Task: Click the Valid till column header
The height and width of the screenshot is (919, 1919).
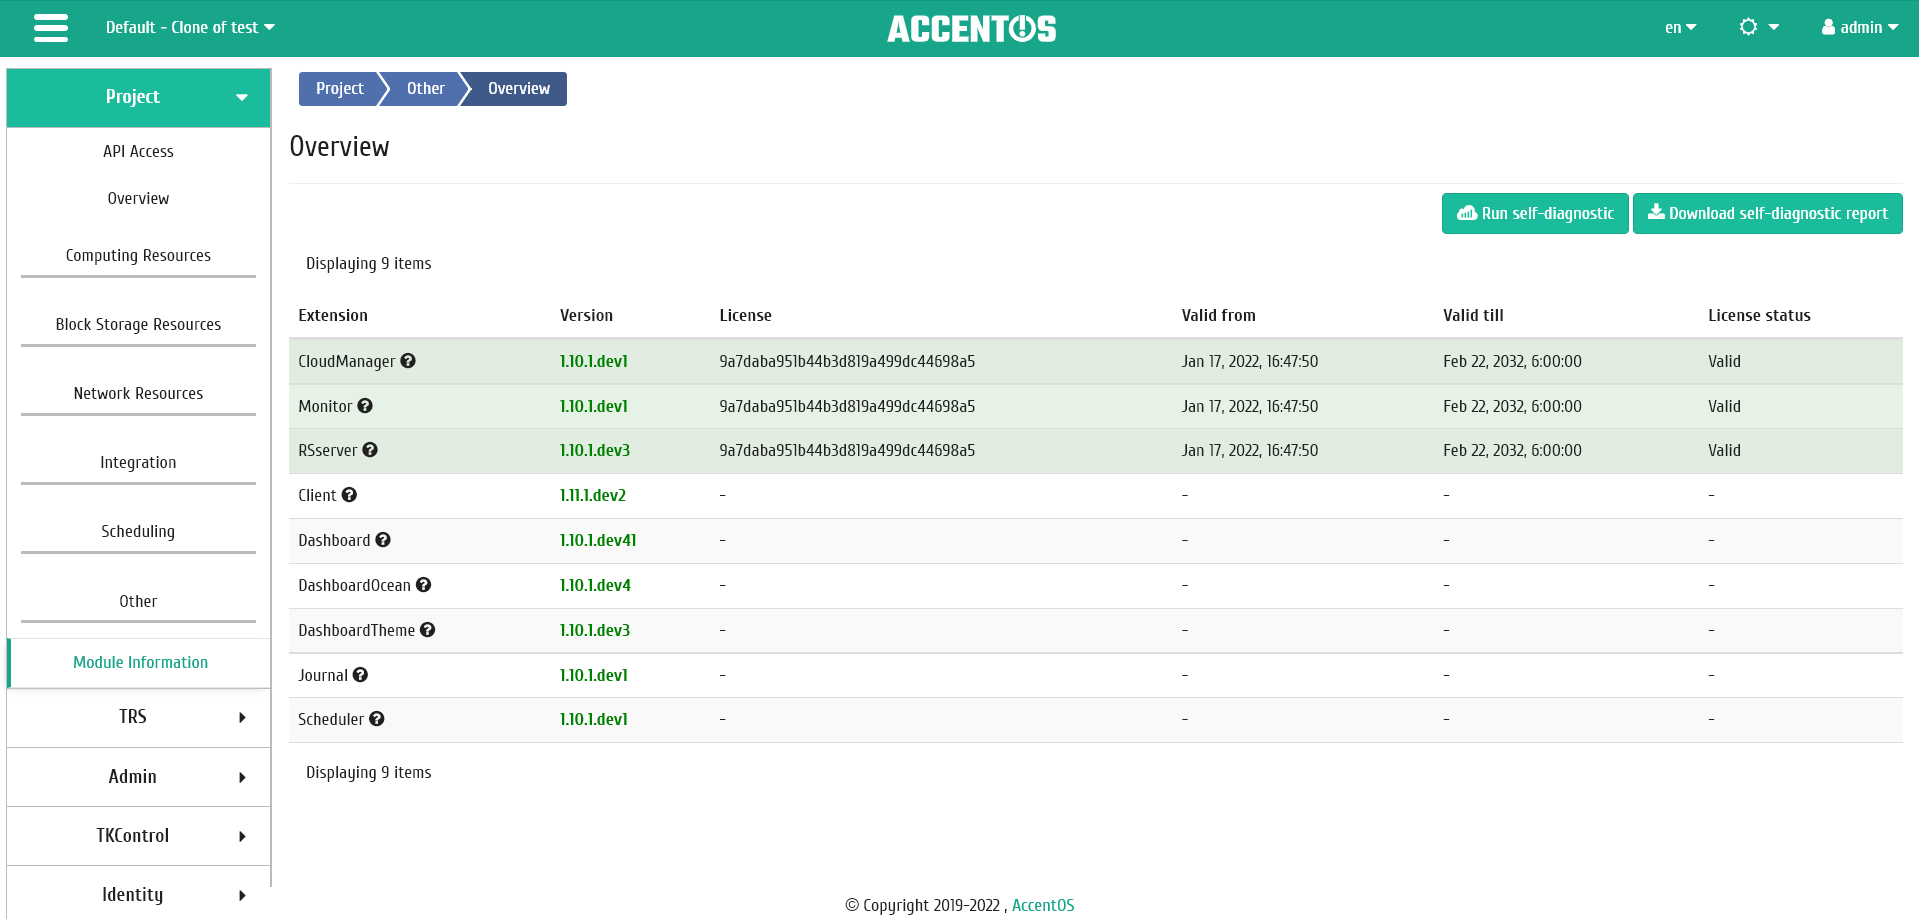Action: 1474,316
